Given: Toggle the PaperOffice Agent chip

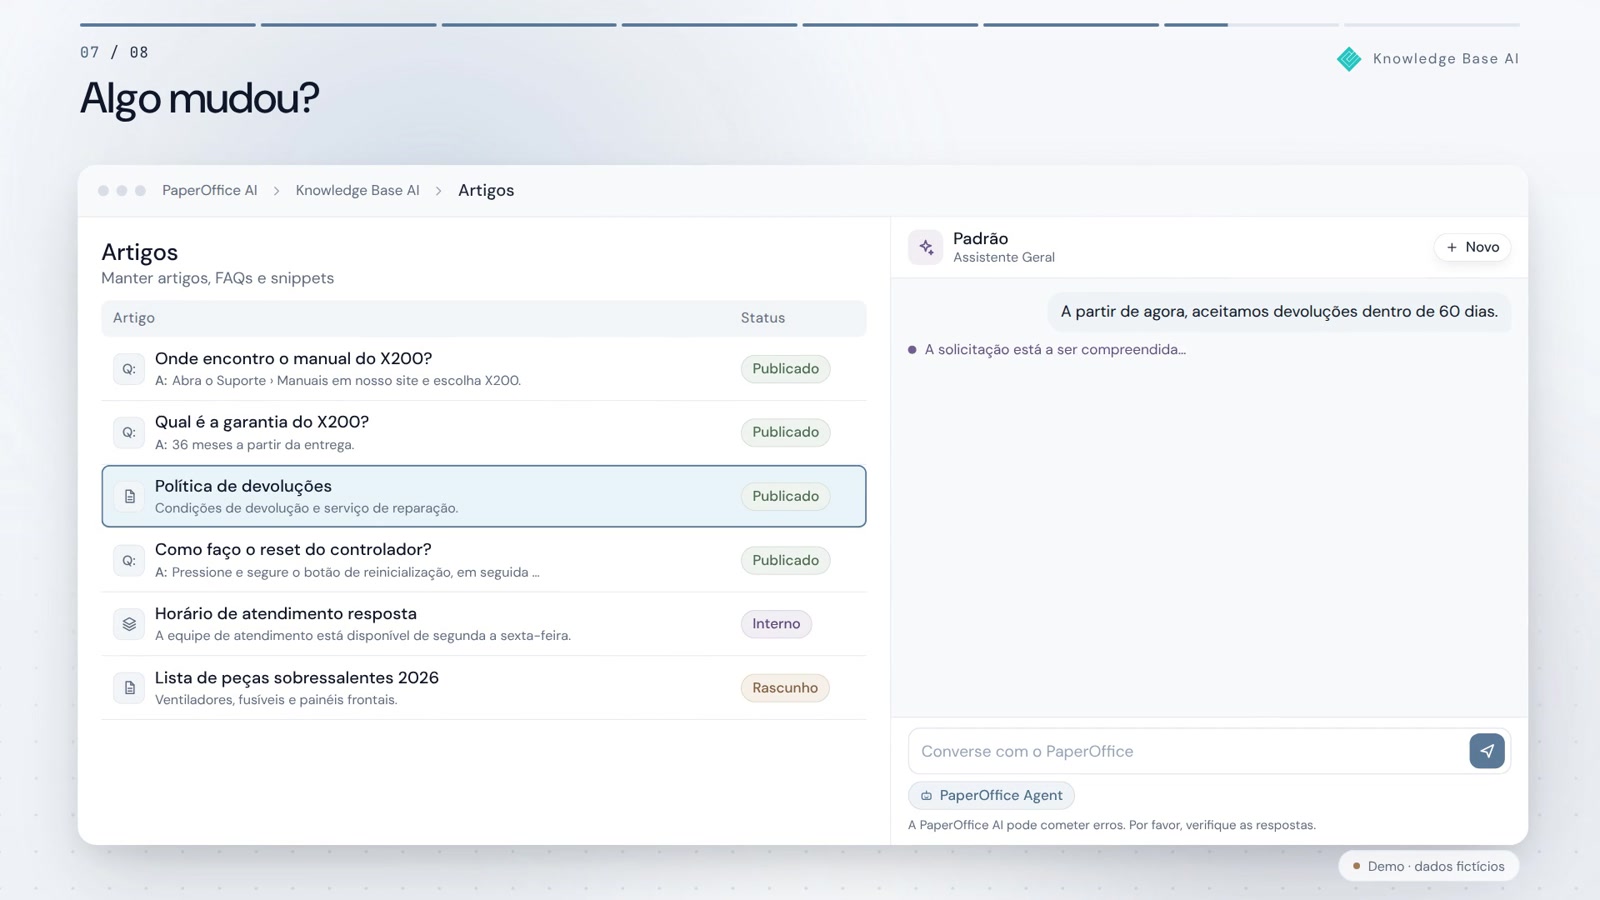Looking at the screenshot, I should click(991, 796).
